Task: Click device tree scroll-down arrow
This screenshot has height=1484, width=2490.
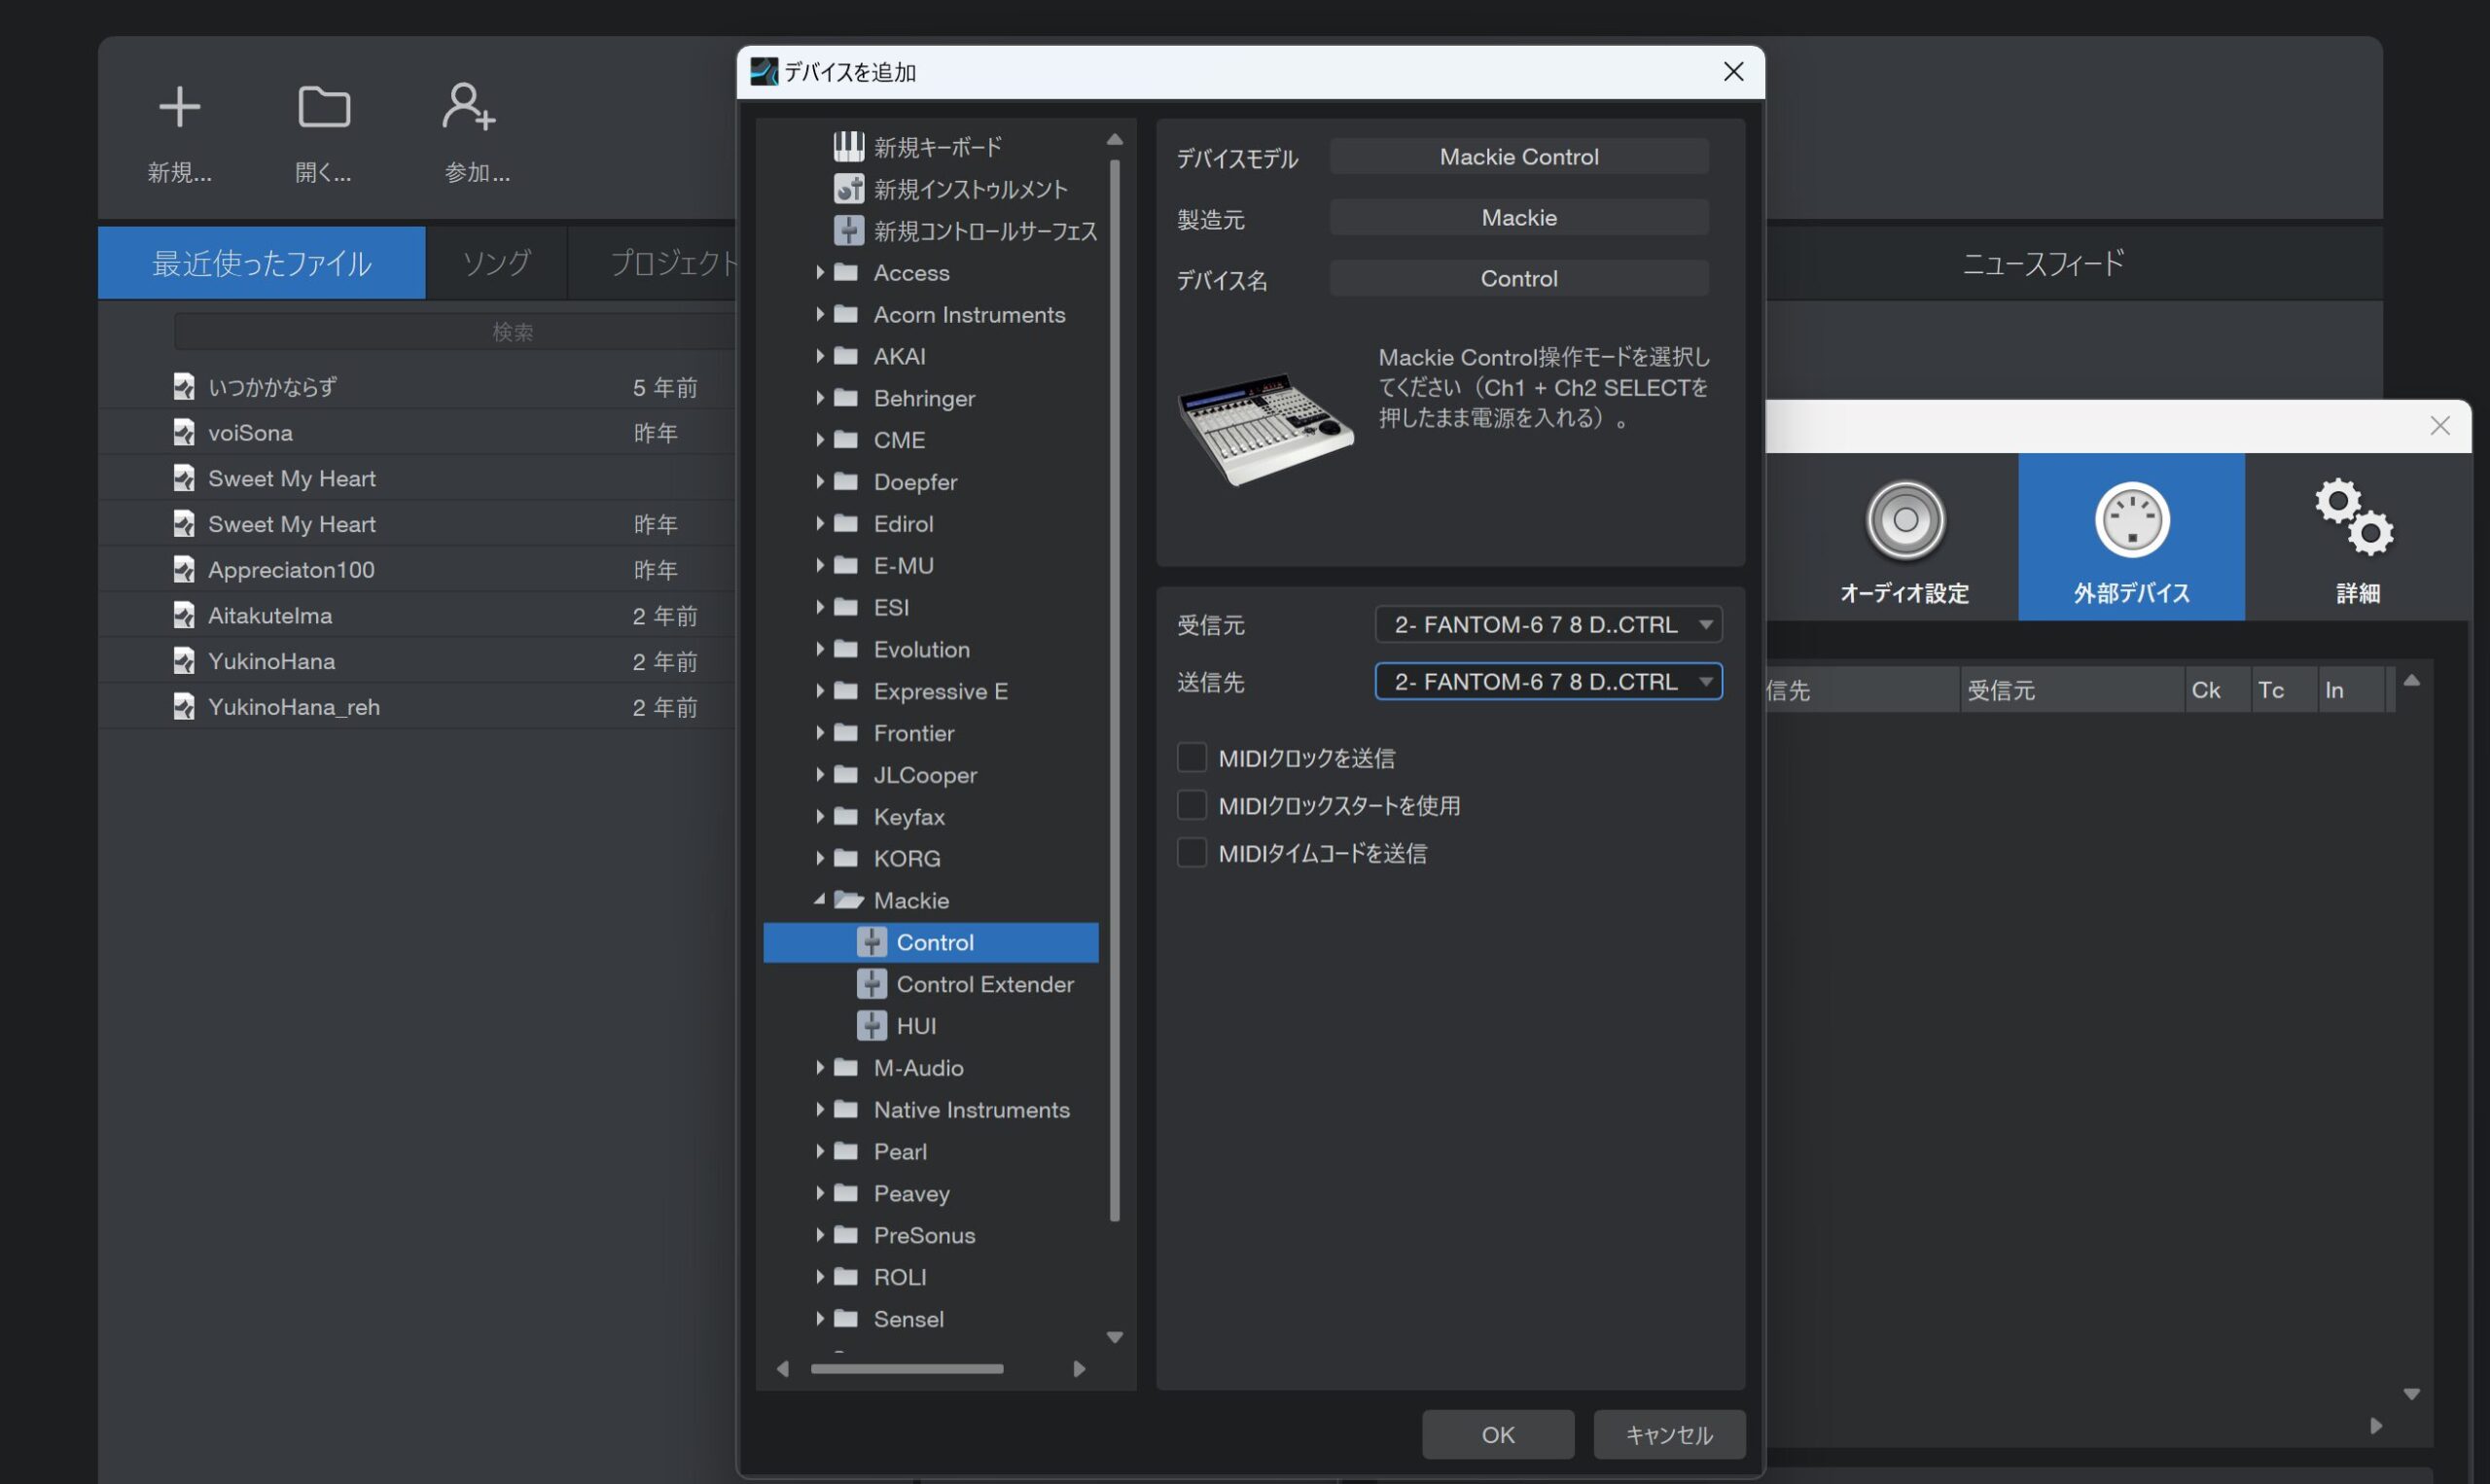Action: tap(1115, 1337)
